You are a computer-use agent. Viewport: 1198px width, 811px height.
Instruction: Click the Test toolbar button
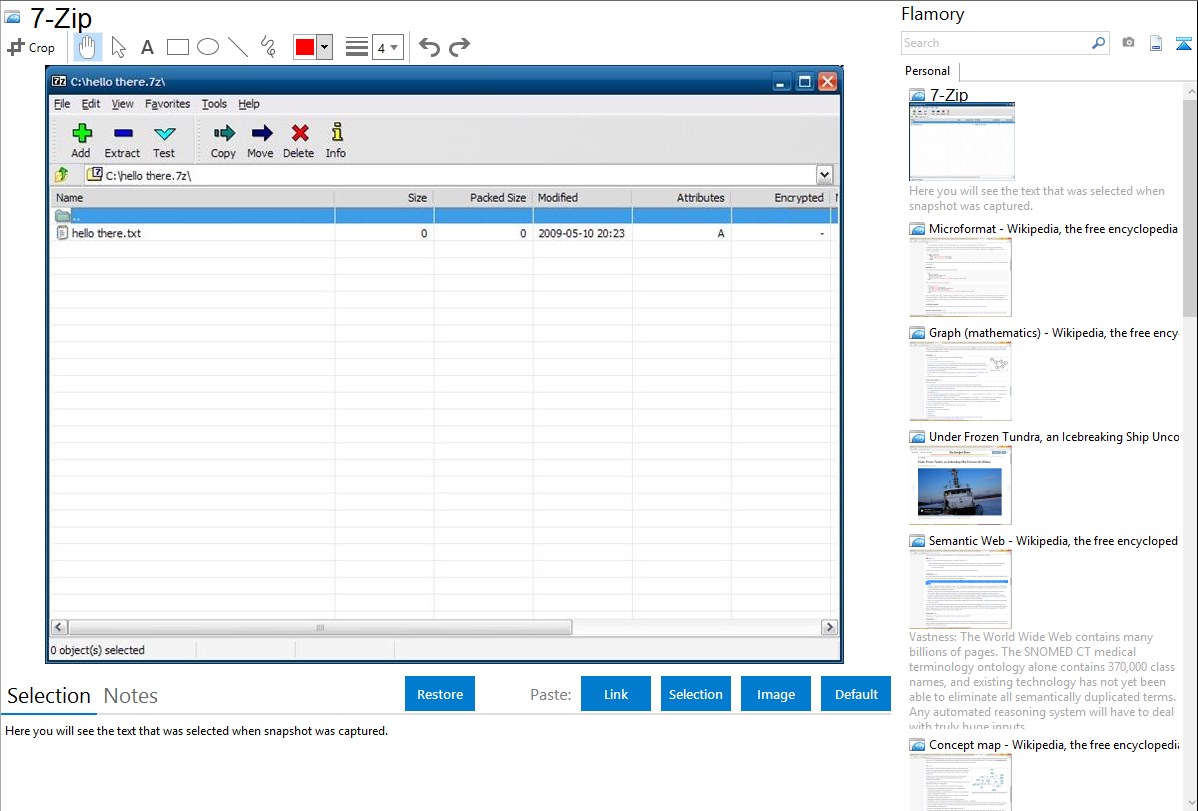(x=164, y=141)
